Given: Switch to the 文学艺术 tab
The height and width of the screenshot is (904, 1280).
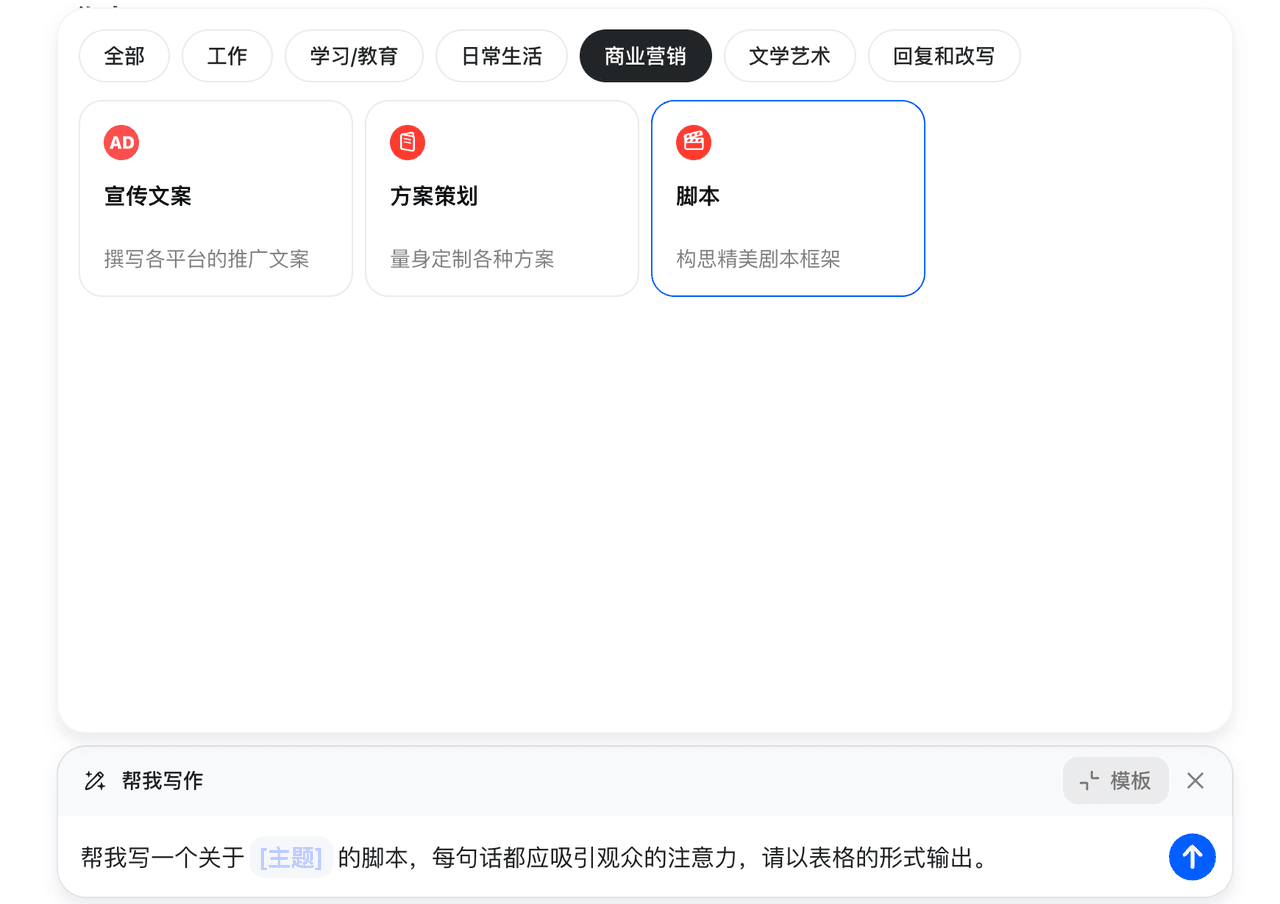Looking at the screenshot, I should click(x=789, y=56).
